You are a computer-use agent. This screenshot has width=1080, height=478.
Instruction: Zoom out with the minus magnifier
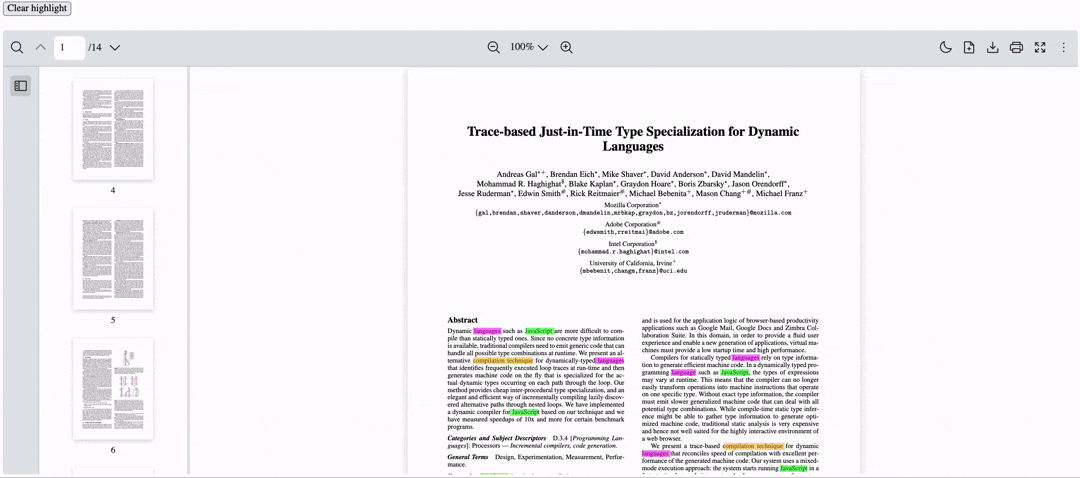coord(494,48)
